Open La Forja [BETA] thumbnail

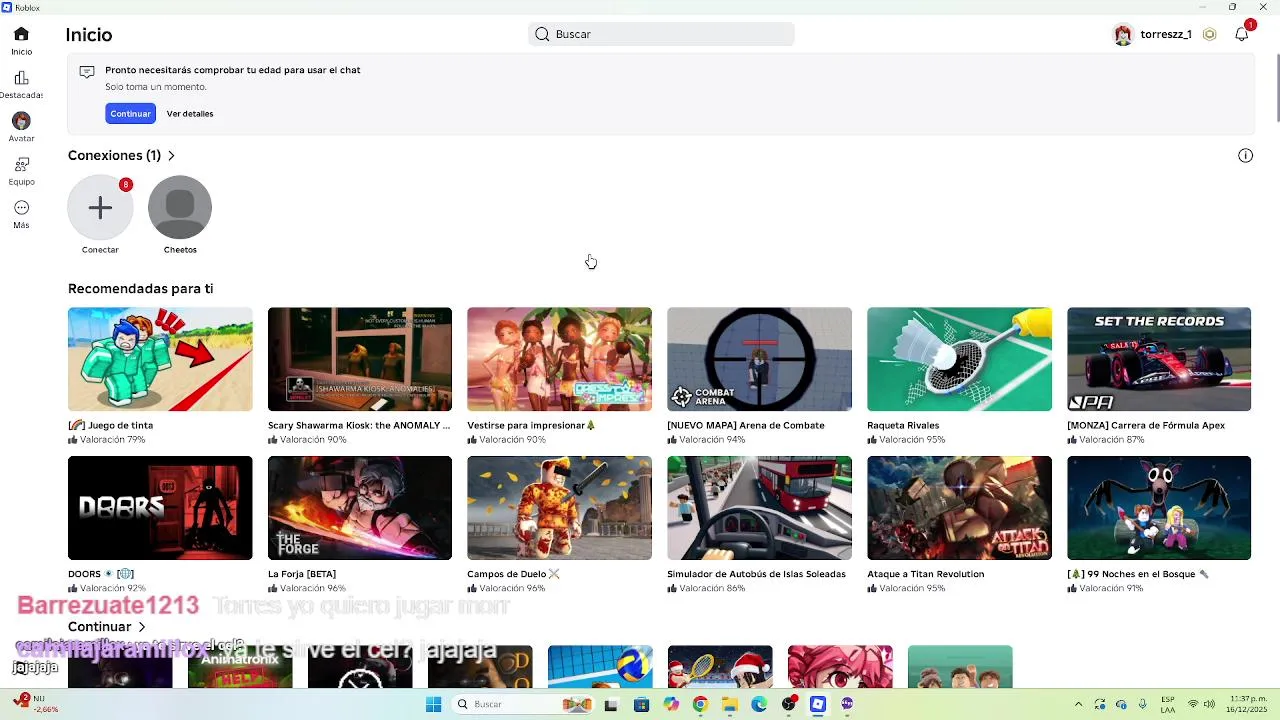coord(360,508)
